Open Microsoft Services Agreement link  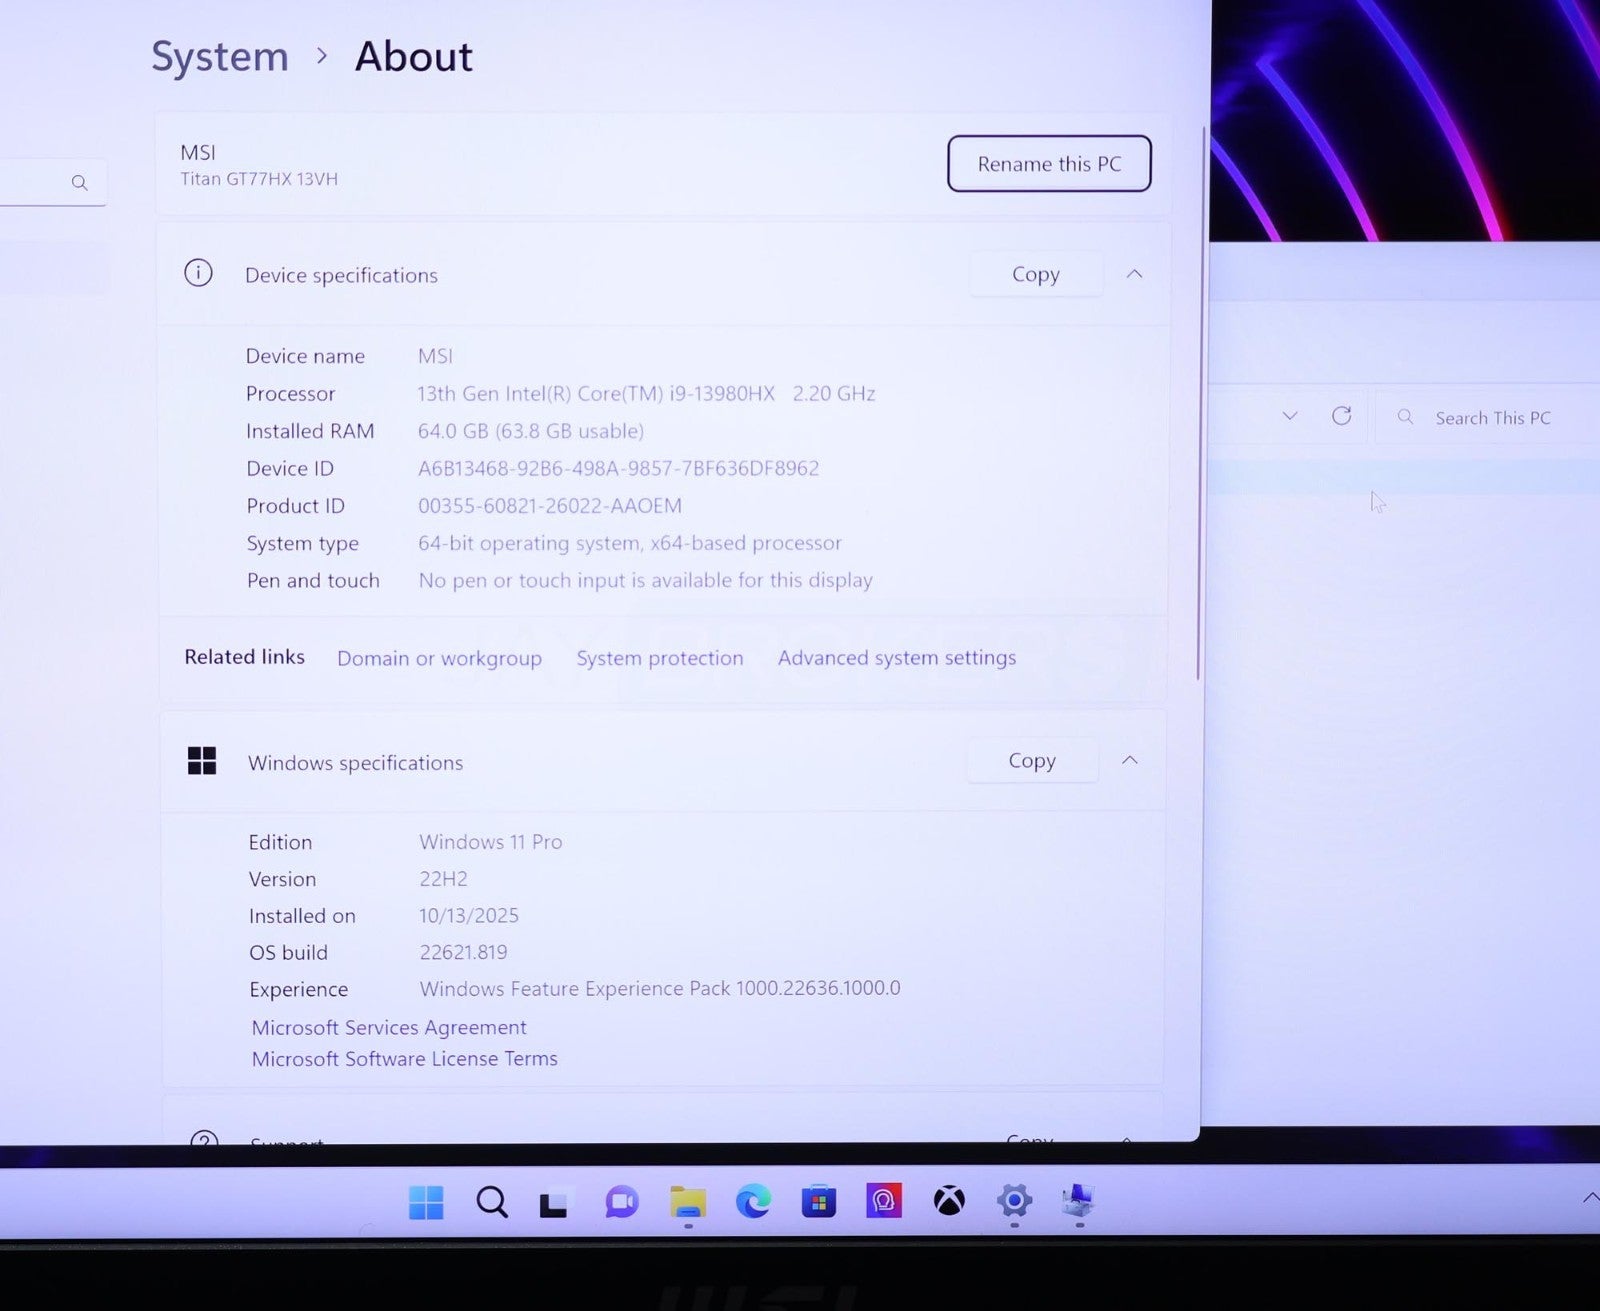tap(389, 1028)
